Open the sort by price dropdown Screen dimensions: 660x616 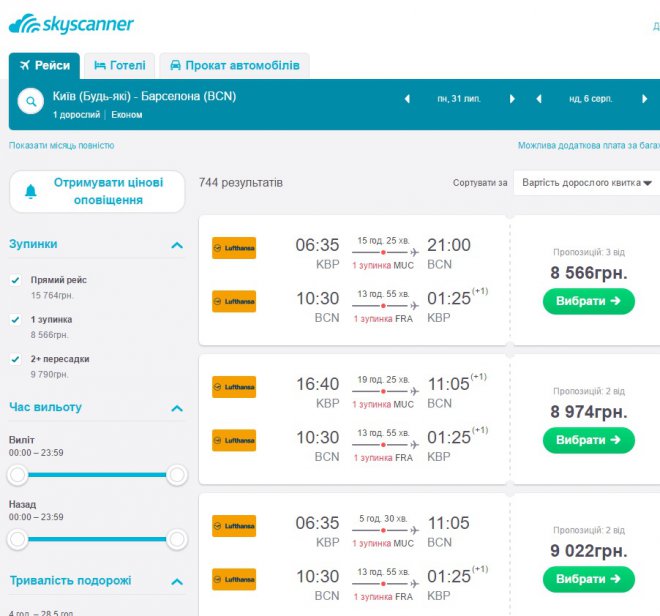(587, 183)
